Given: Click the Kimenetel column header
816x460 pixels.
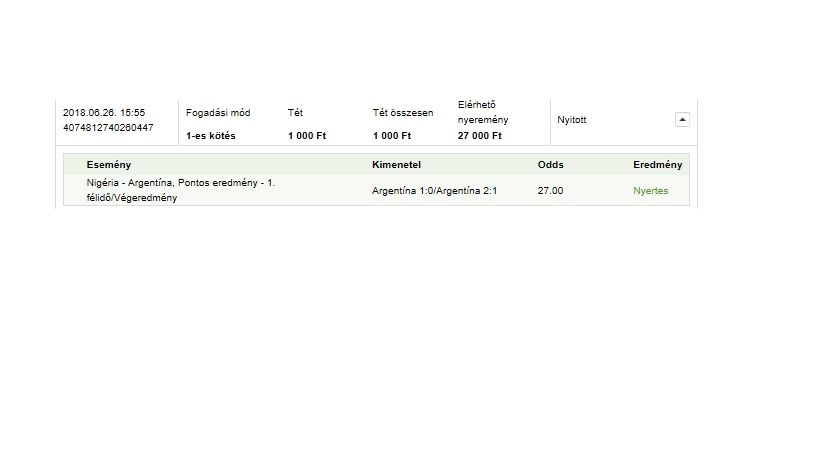Looking at the screenshot, I should (x=397, y=164).
